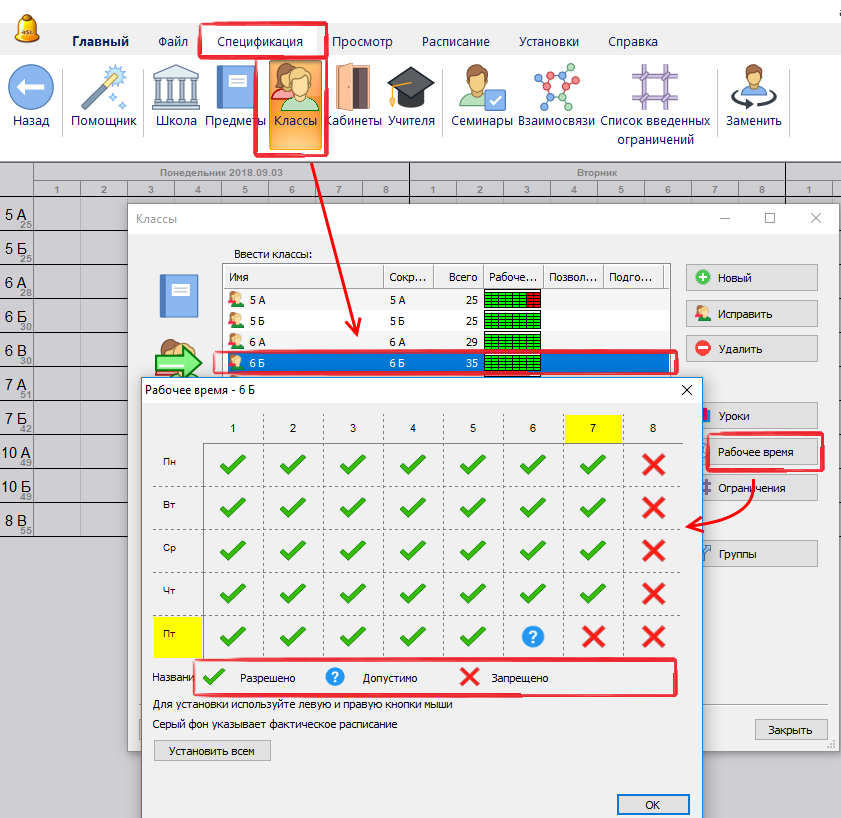Select the Предметы book icon
841x818 pixels.
[235, 88]
